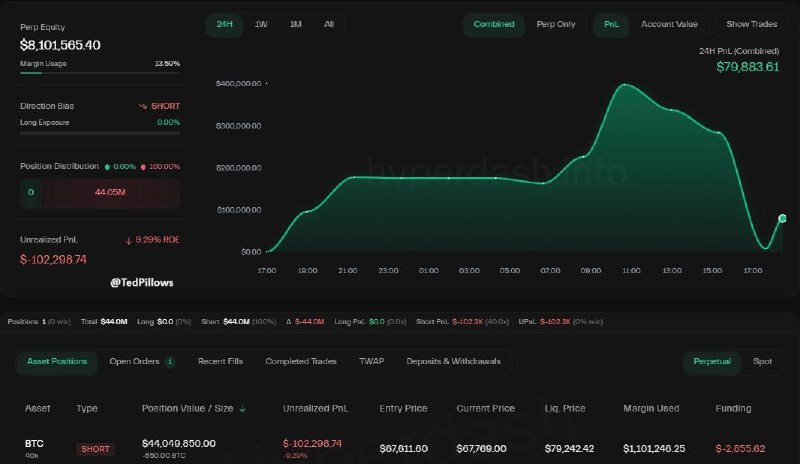Switch to the Spot positions view
Image resolution: width=800 pixels, height=464 pixels.
pyautogui.click(x=762, y=361)
